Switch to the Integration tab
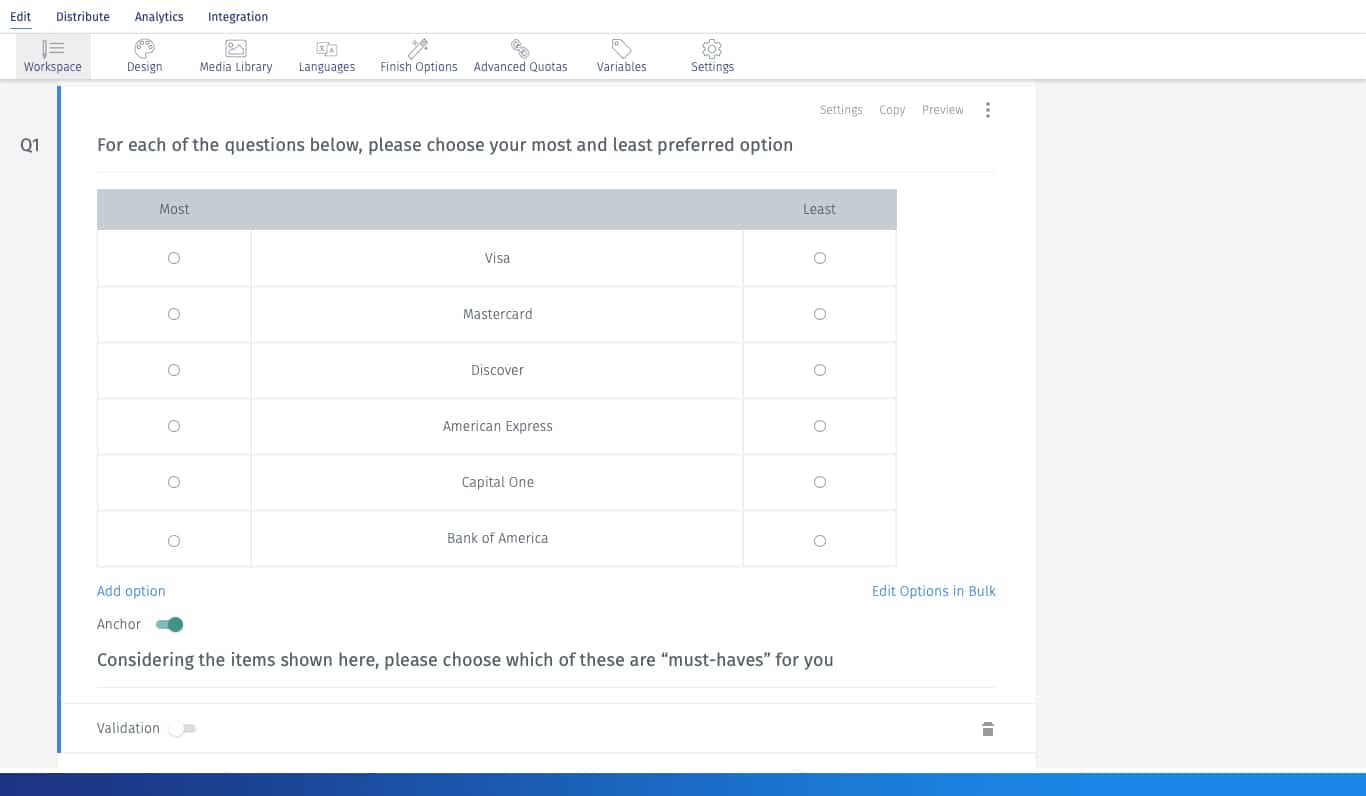The width and height of the screenshot is (1366, 796). pyautogui.click(x=238, y=17)
